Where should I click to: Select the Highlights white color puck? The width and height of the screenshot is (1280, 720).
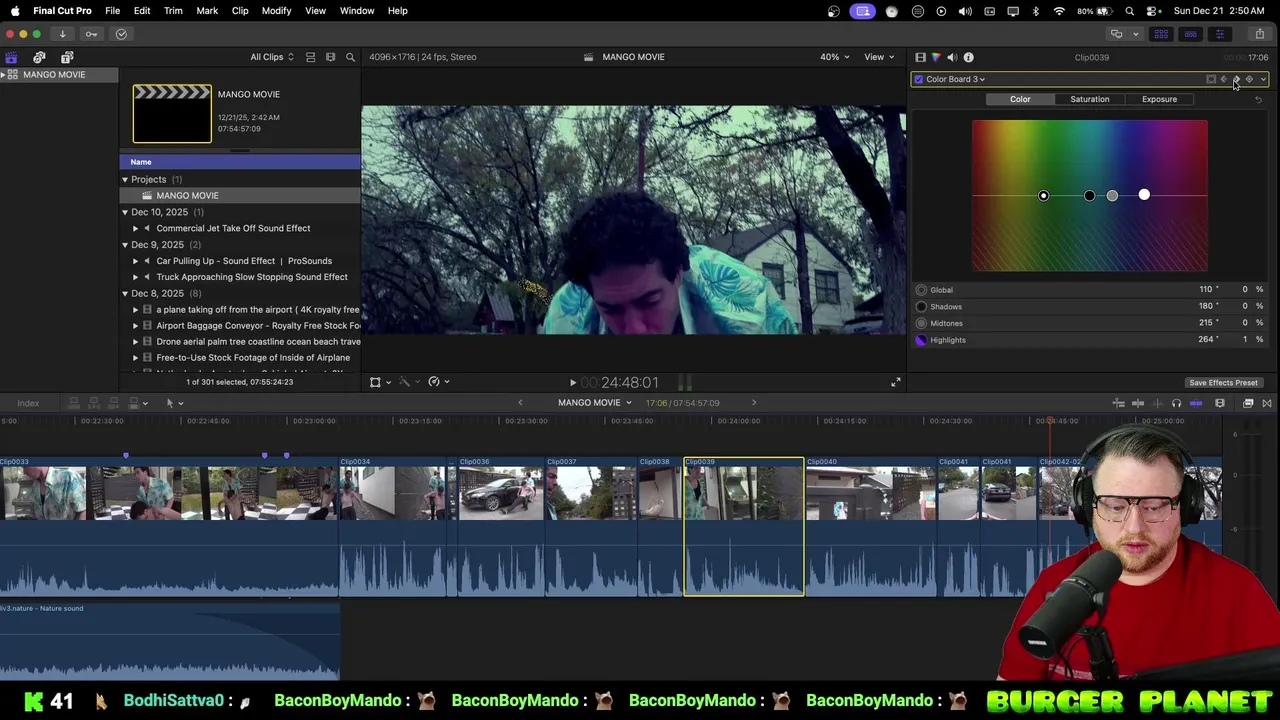coord(1144,195)
